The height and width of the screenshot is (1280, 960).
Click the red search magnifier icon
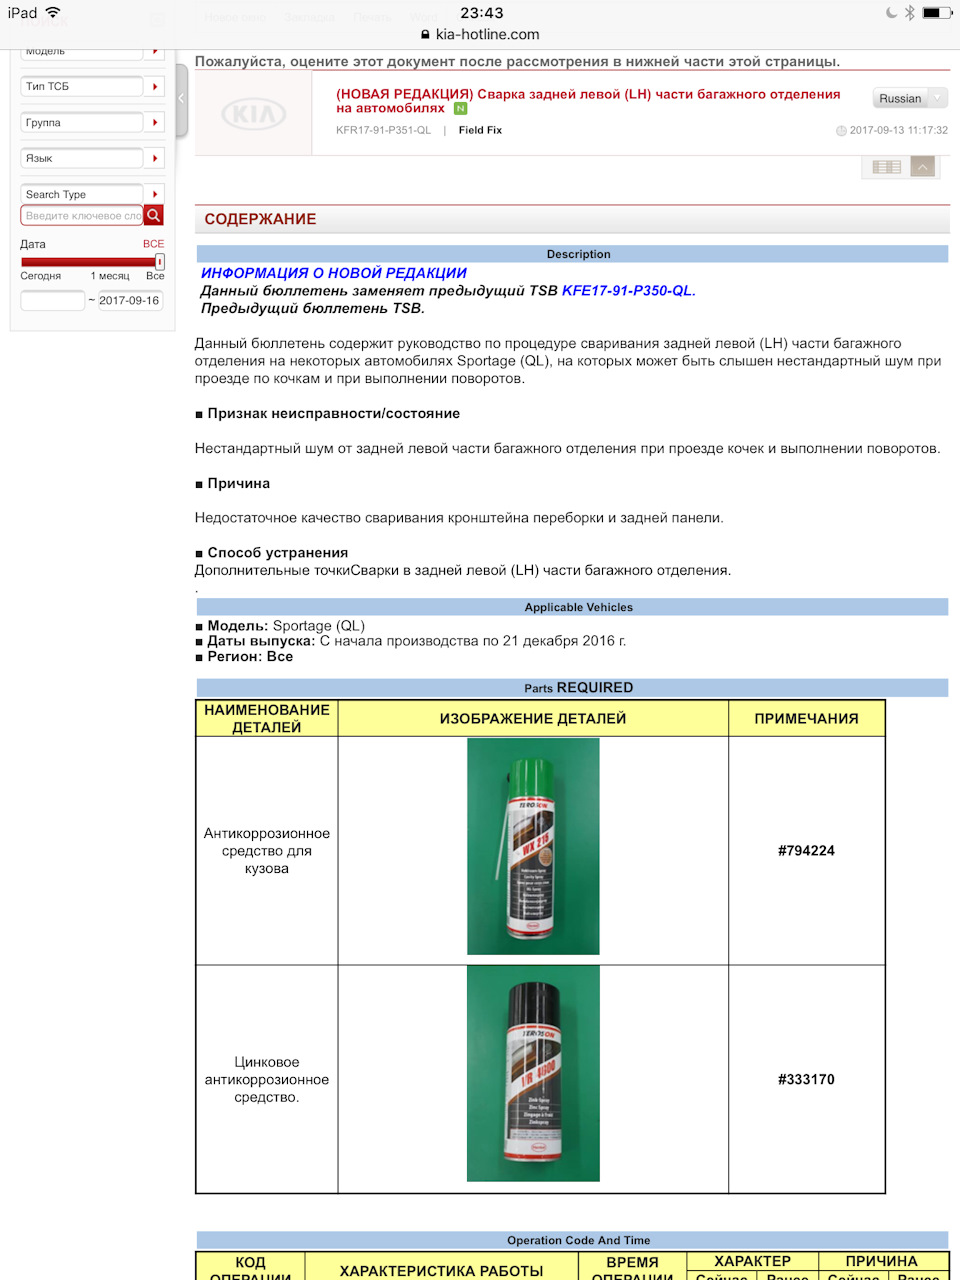[153, 215]
